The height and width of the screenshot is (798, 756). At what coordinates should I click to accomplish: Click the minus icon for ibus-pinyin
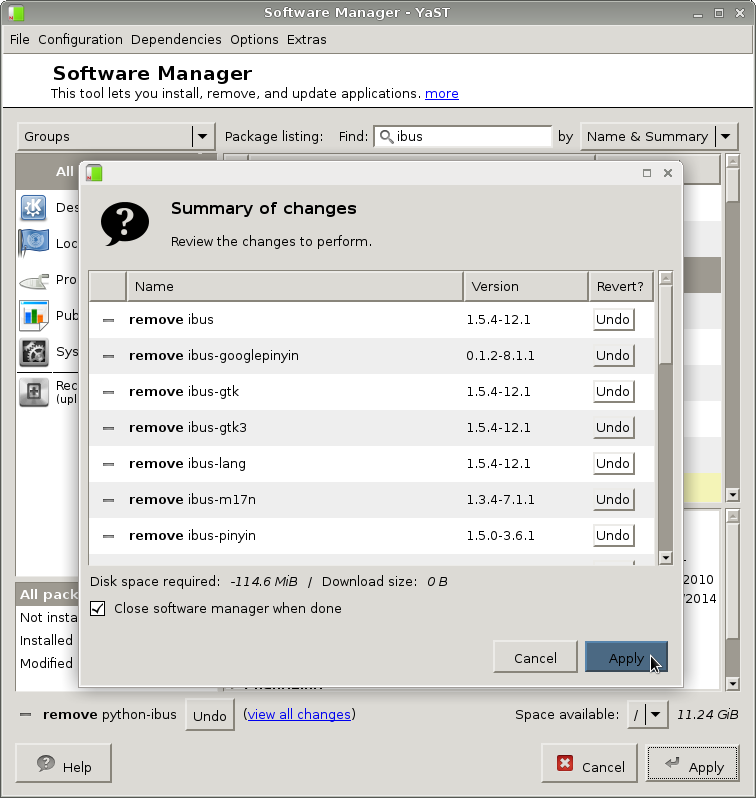(108, 536)
